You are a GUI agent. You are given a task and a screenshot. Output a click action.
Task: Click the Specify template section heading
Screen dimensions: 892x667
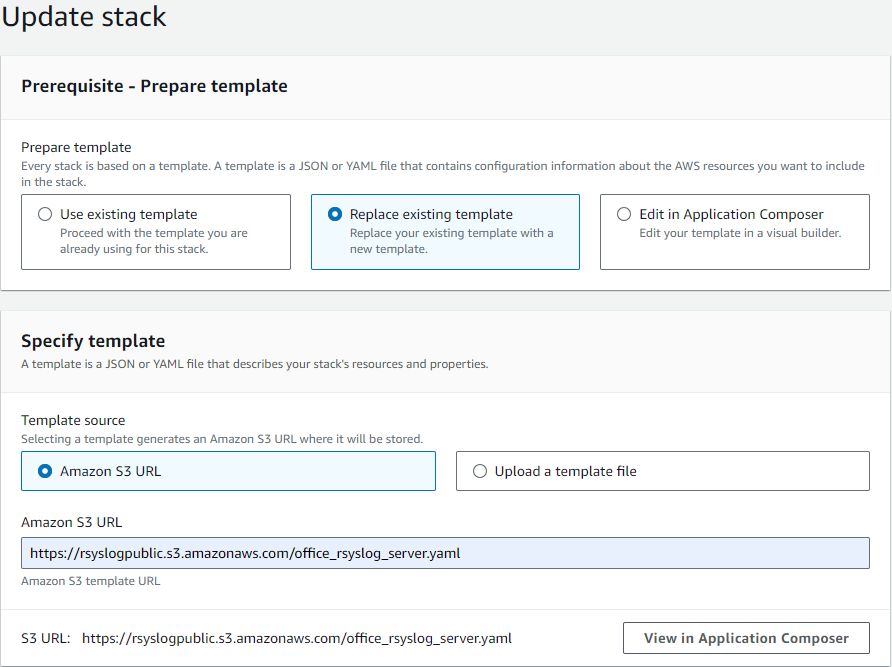point(93,341)
